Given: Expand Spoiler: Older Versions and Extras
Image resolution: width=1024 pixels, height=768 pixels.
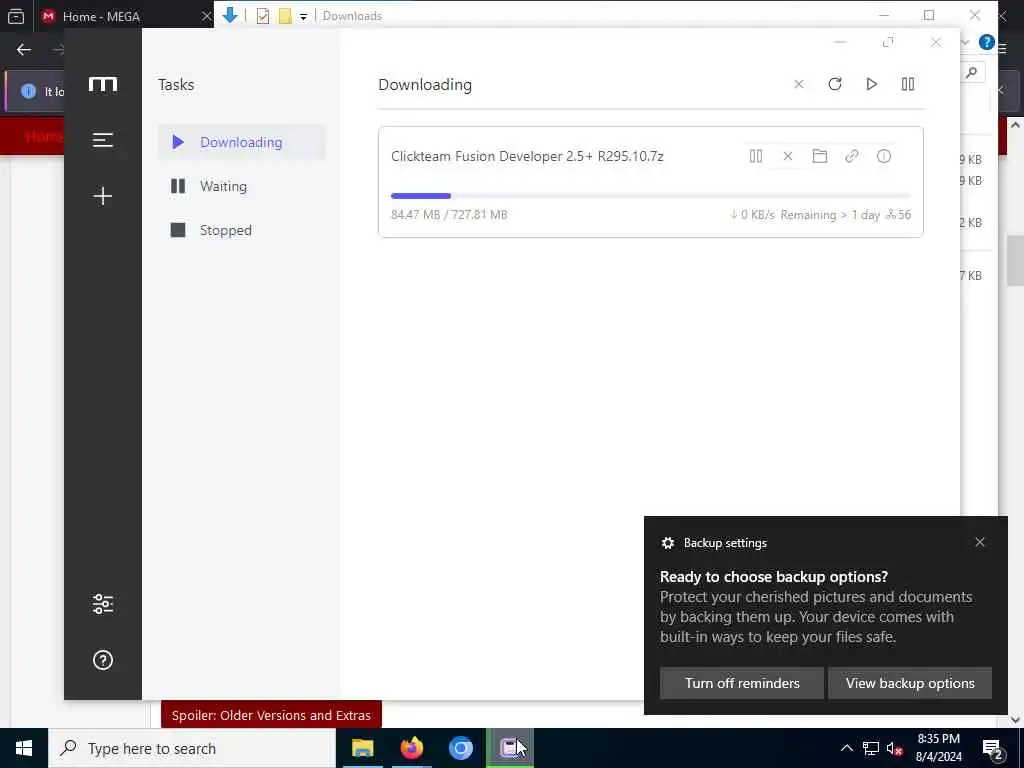Looking at the screenshot, I should 271,715.
